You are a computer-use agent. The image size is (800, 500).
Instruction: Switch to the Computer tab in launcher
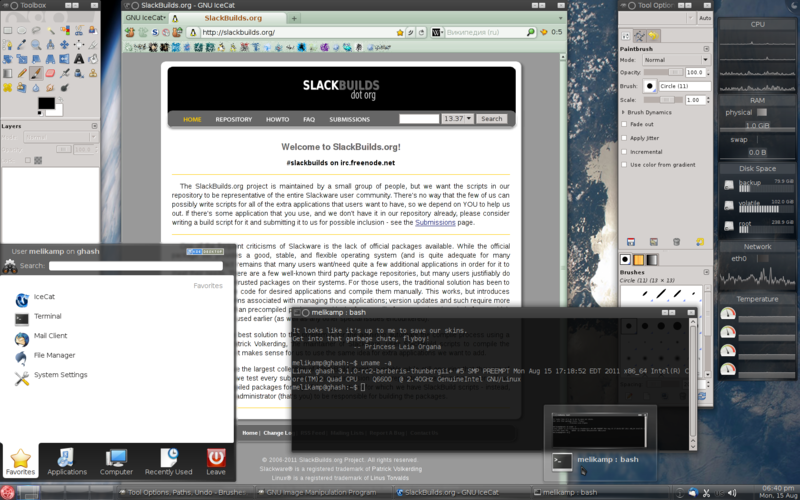[x=116, y=462]
